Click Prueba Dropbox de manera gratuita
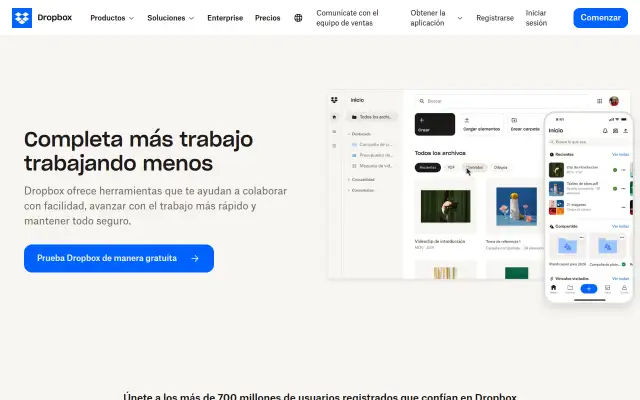This screenshot has width=640, height=400. [119, 258]
